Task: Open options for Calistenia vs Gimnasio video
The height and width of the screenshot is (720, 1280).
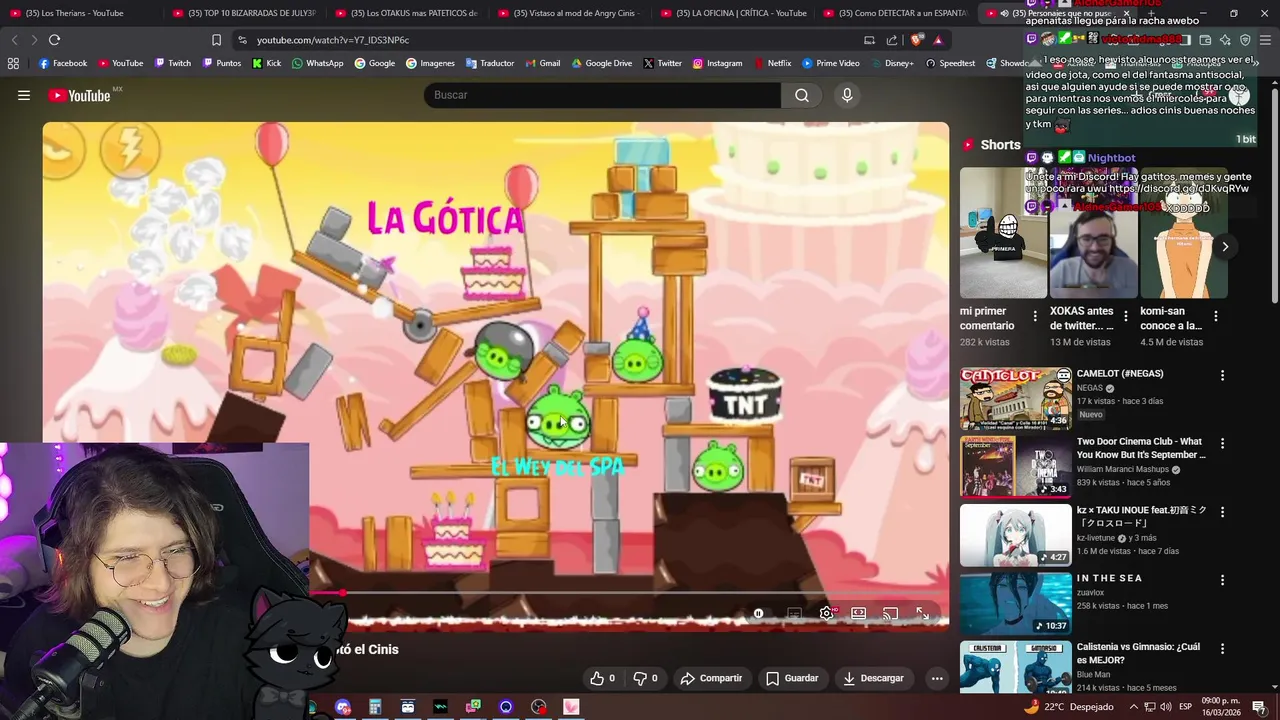Action: coord(1222,648)
